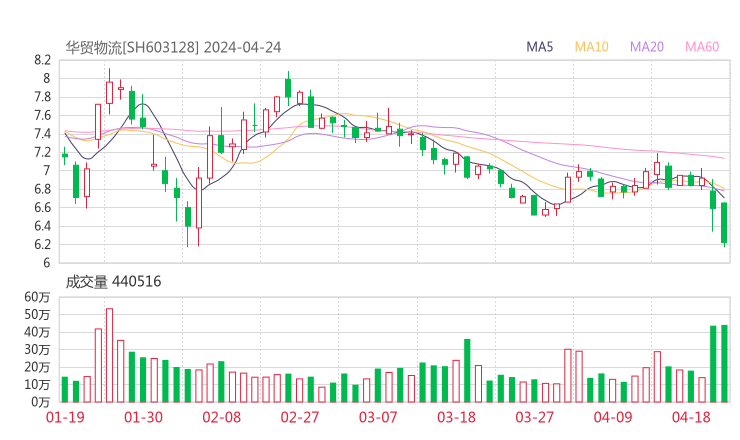The height and width of the screenshot is (440, 740).
Task: Click the MA10 legend label
Action: click(591, 47)
